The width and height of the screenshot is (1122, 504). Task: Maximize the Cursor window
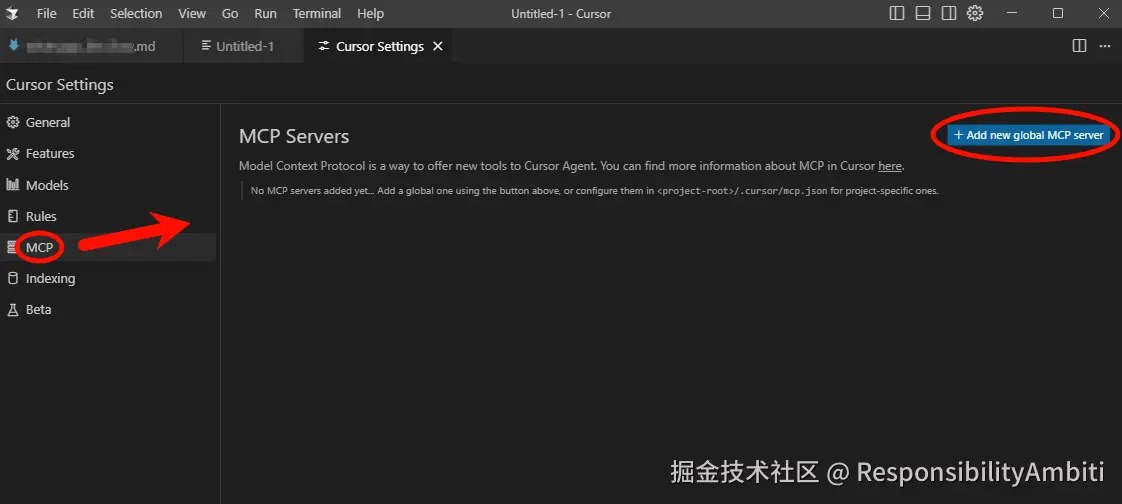[x=1058, y=13]
